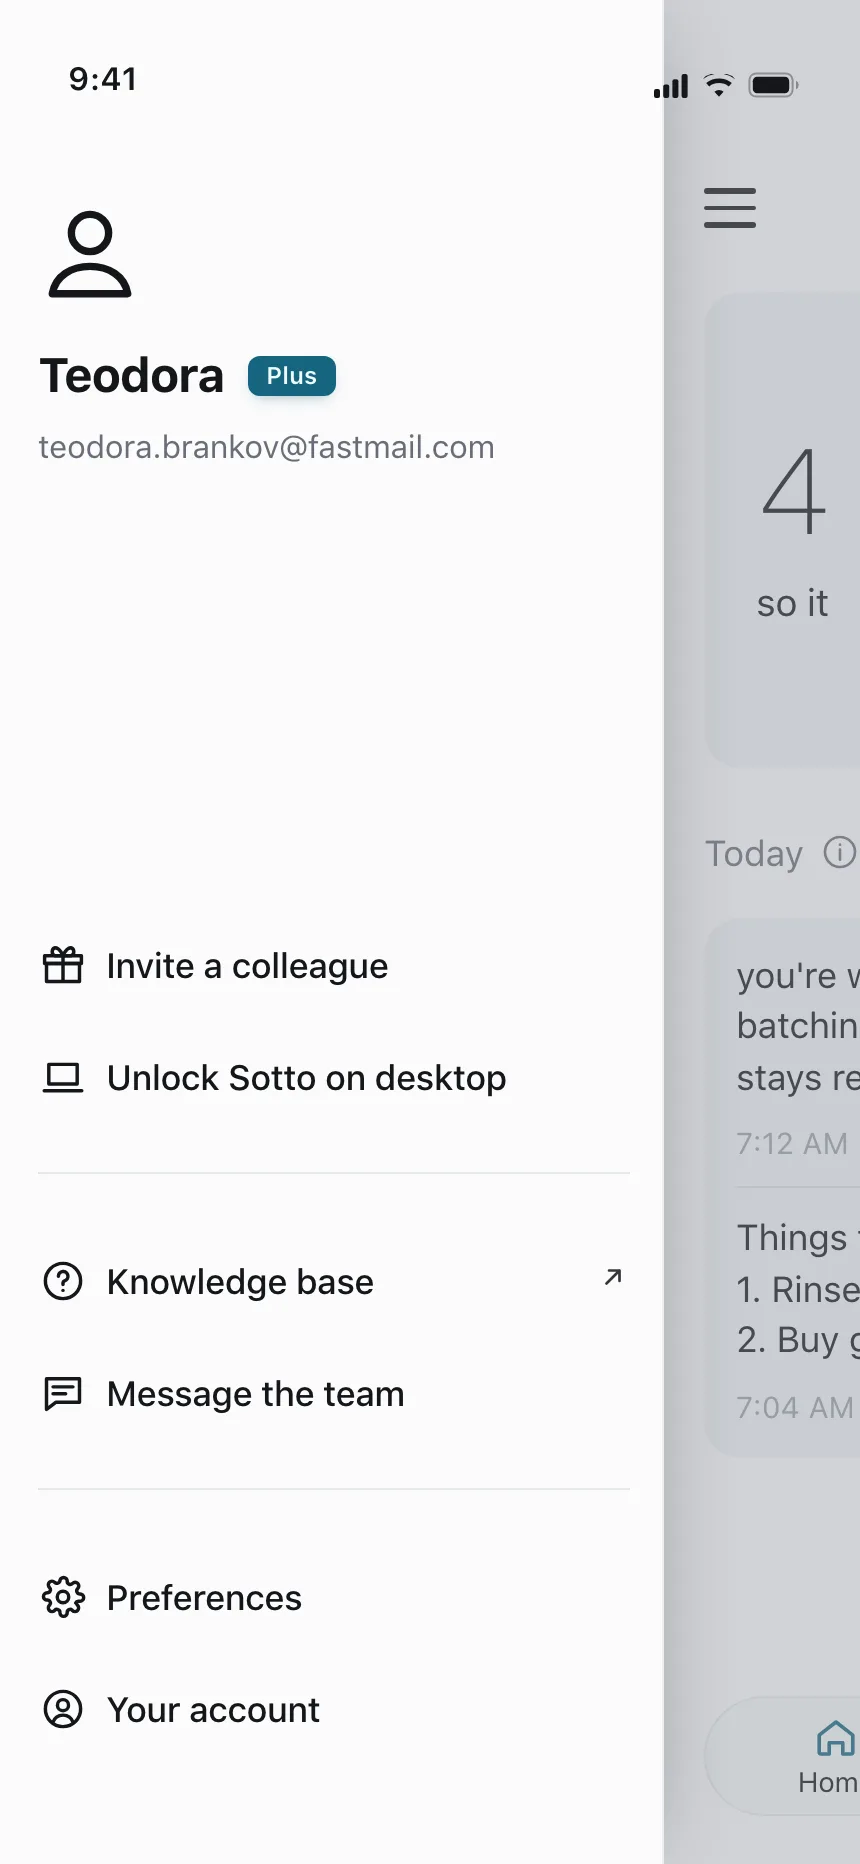Switch to the Home tab
Image resolution: width=860 pixels, height=1864 pixels.
pyautogui.click(x=829, y=1756)
